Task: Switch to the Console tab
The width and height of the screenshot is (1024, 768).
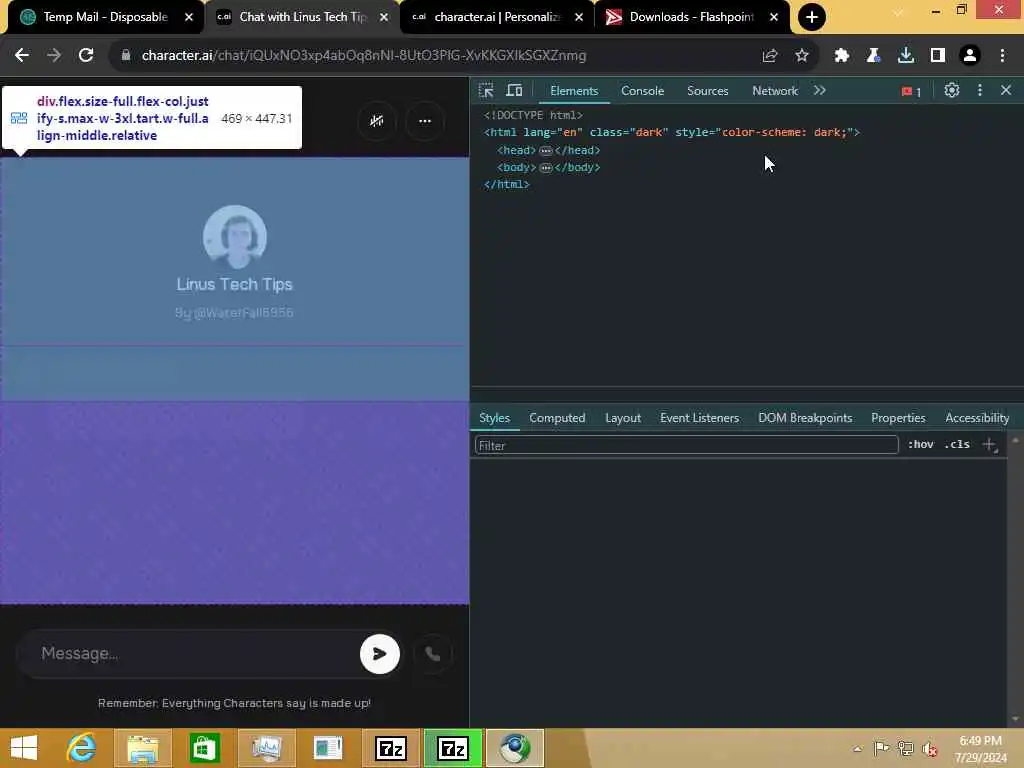Action: click(642, 91)
